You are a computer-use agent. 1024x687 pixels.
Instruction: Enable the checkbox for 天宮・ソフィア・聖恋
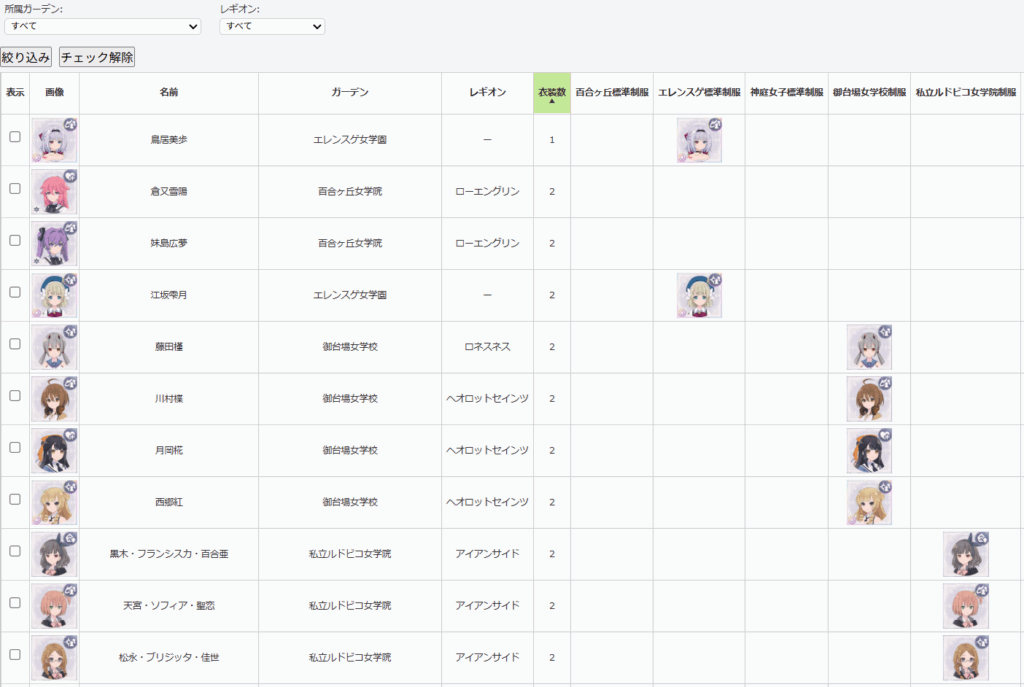[x=15, y=603]
